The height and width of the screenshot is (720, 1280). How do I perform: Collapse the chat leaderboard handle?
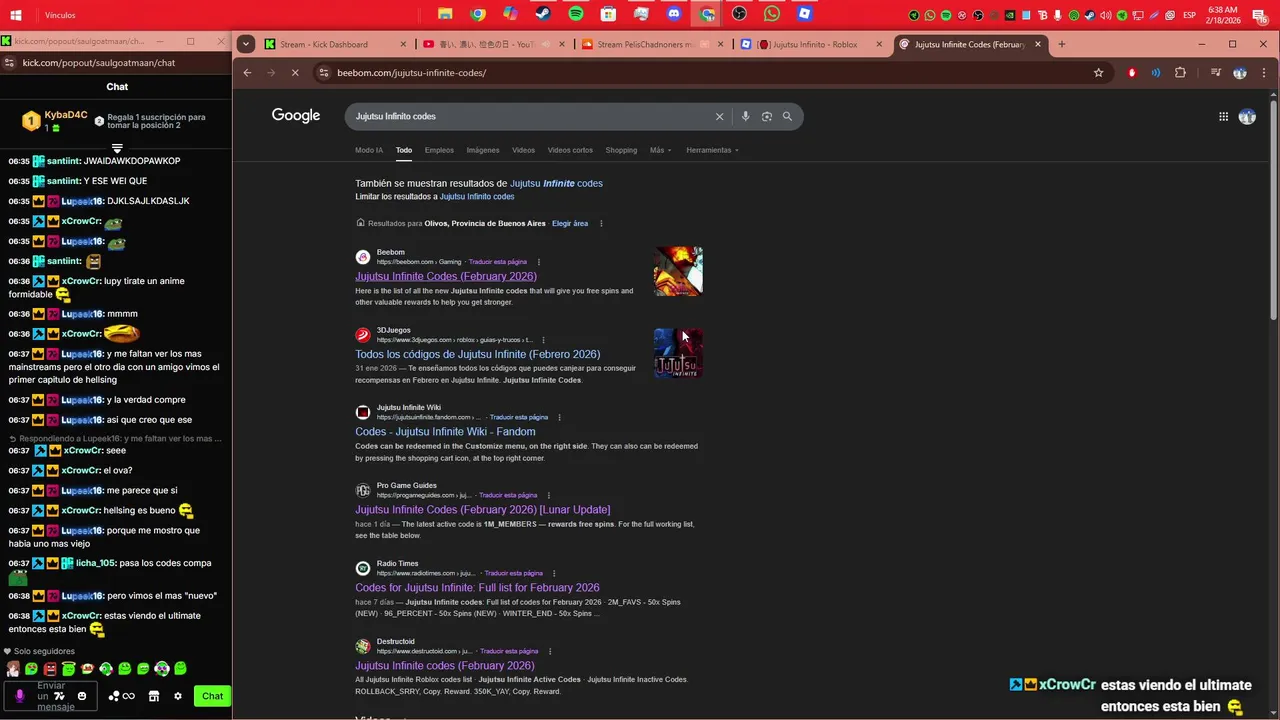[x=117, y=149]
